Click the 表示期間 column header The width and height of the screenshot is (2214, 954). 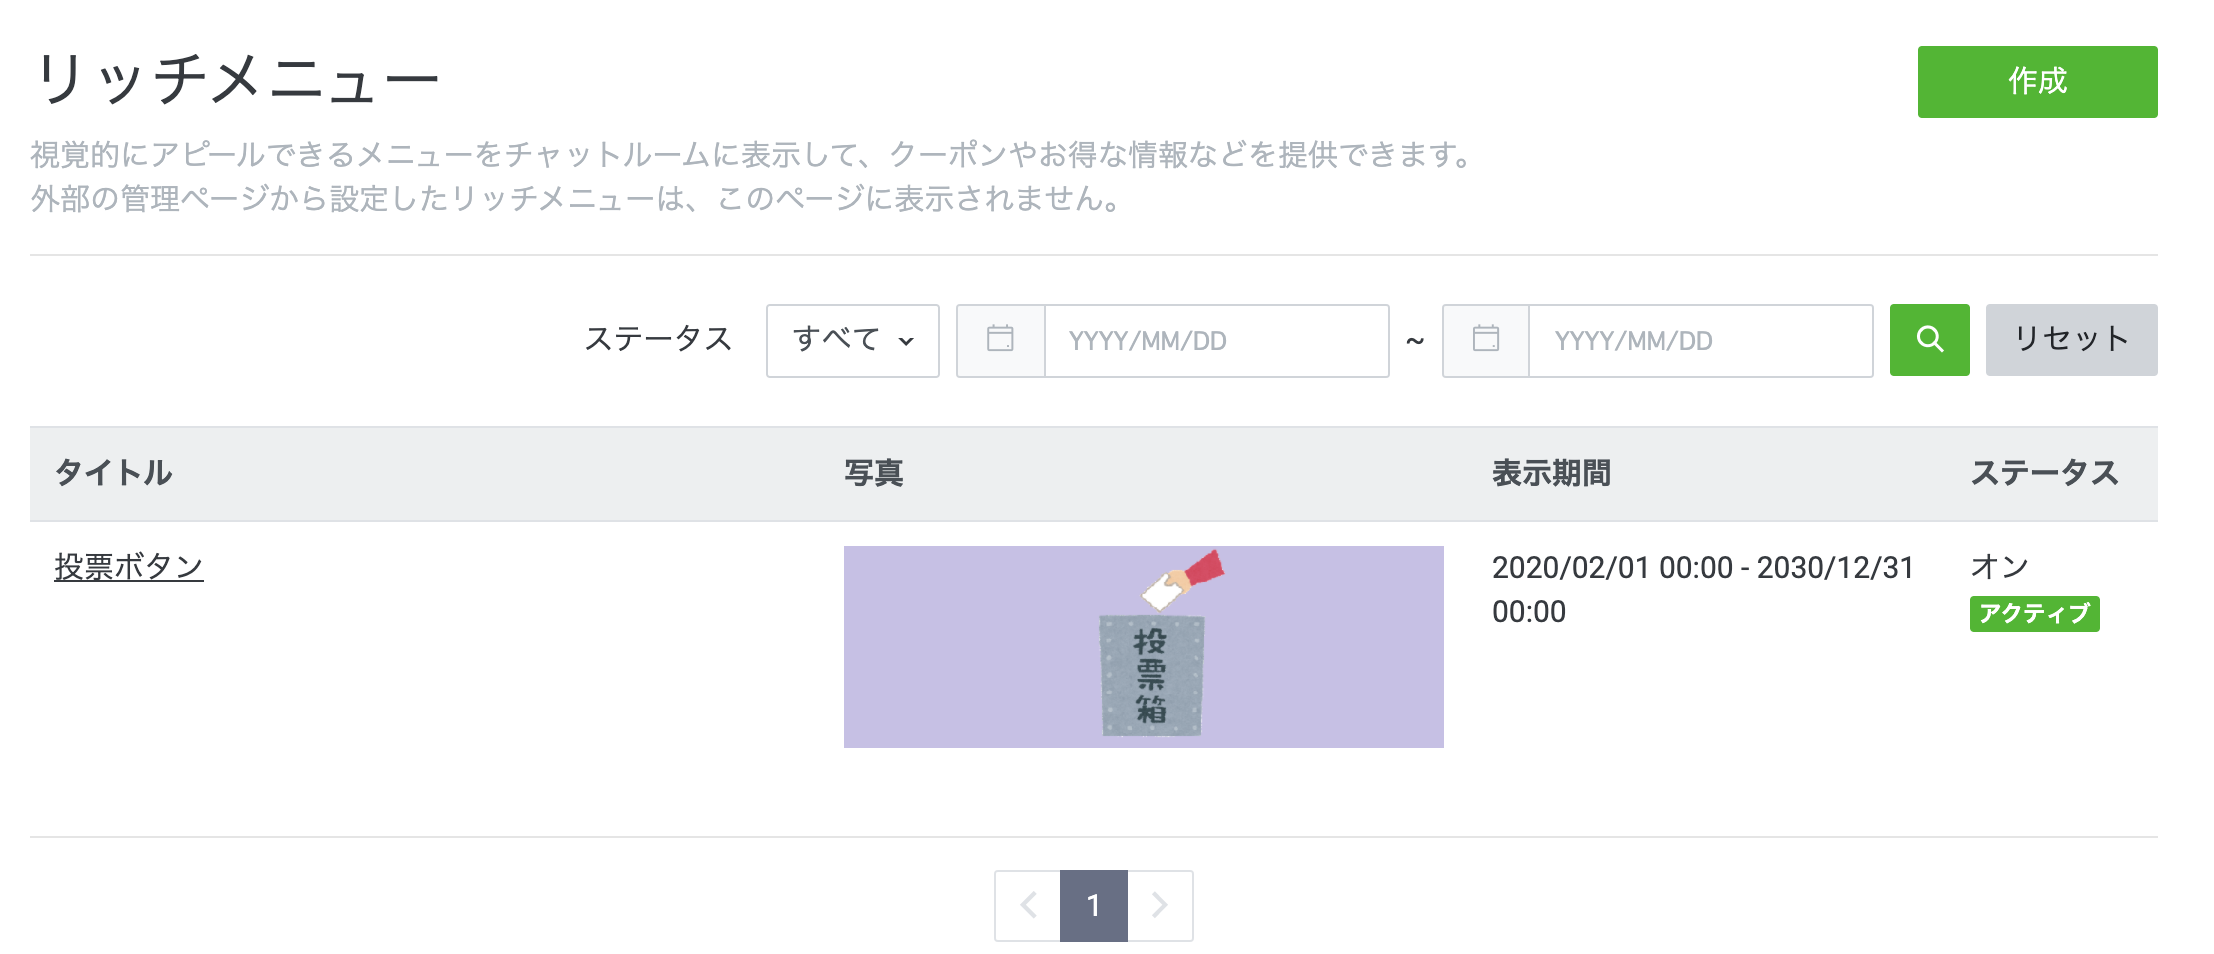1551,473
